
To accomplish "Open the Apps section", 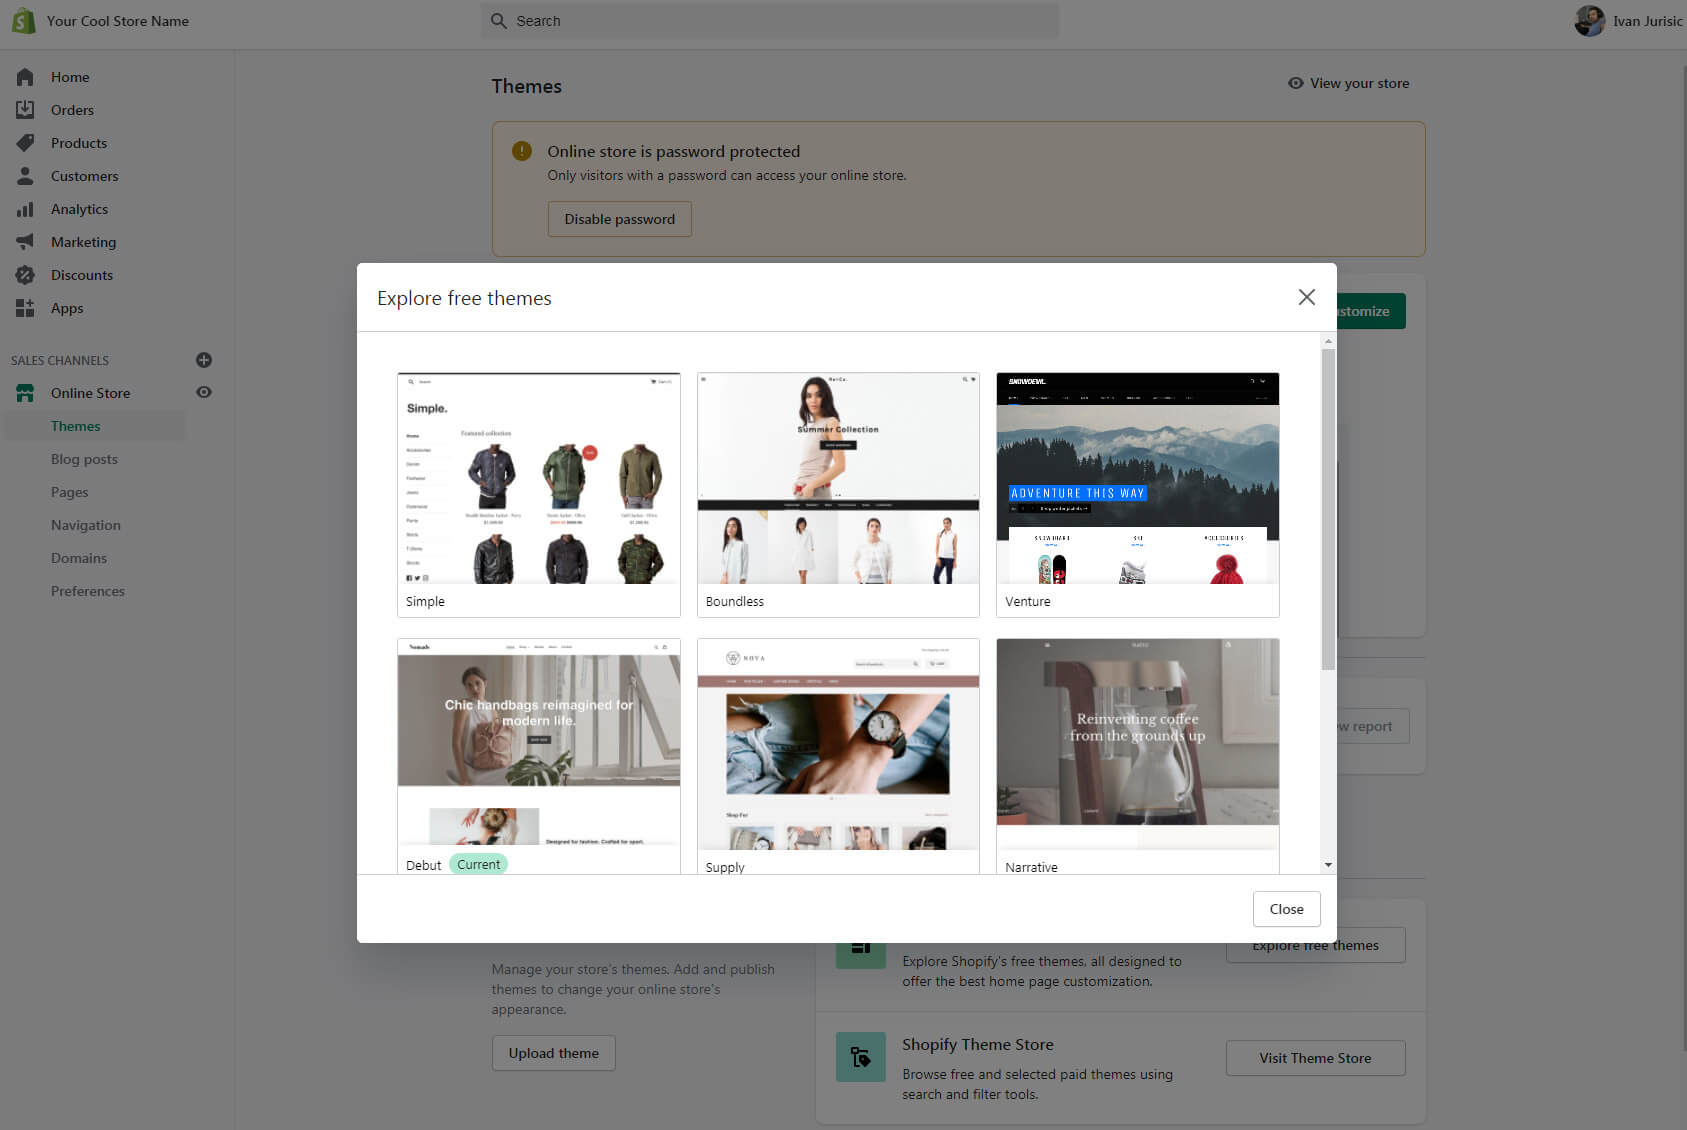I will point(67,308).
